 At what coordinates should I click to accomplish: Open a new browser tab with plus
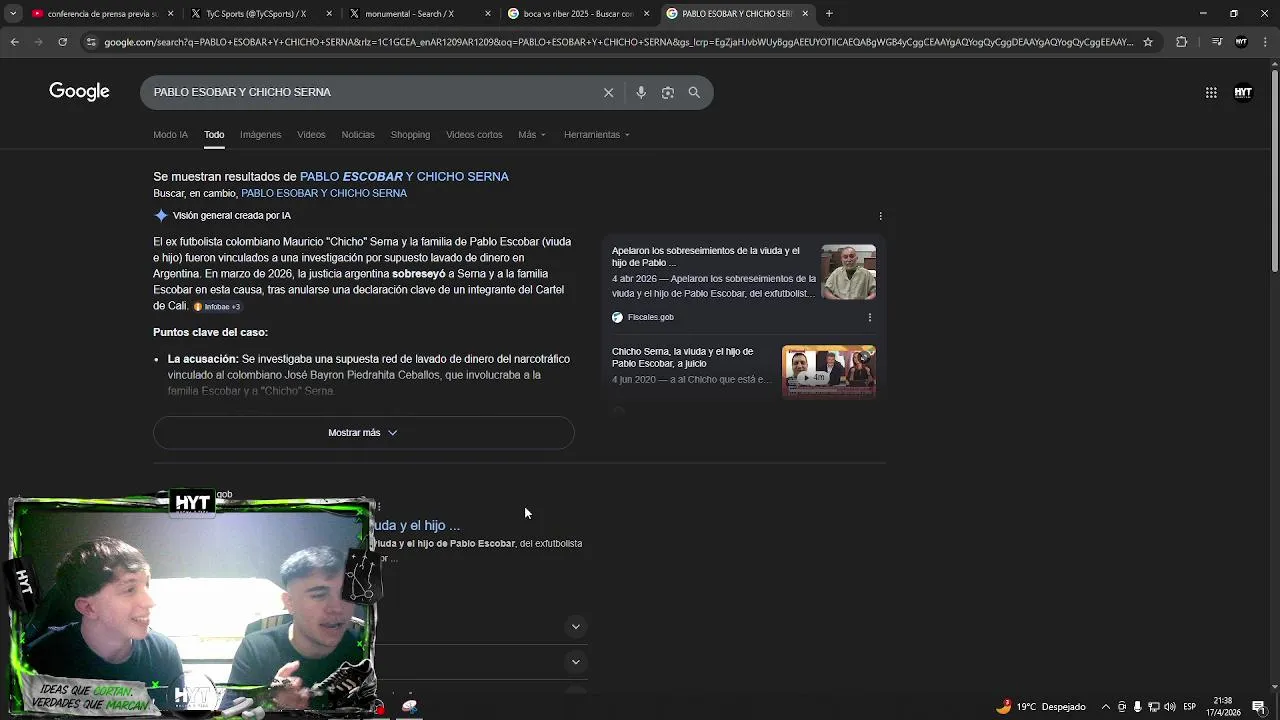[829, 14]
